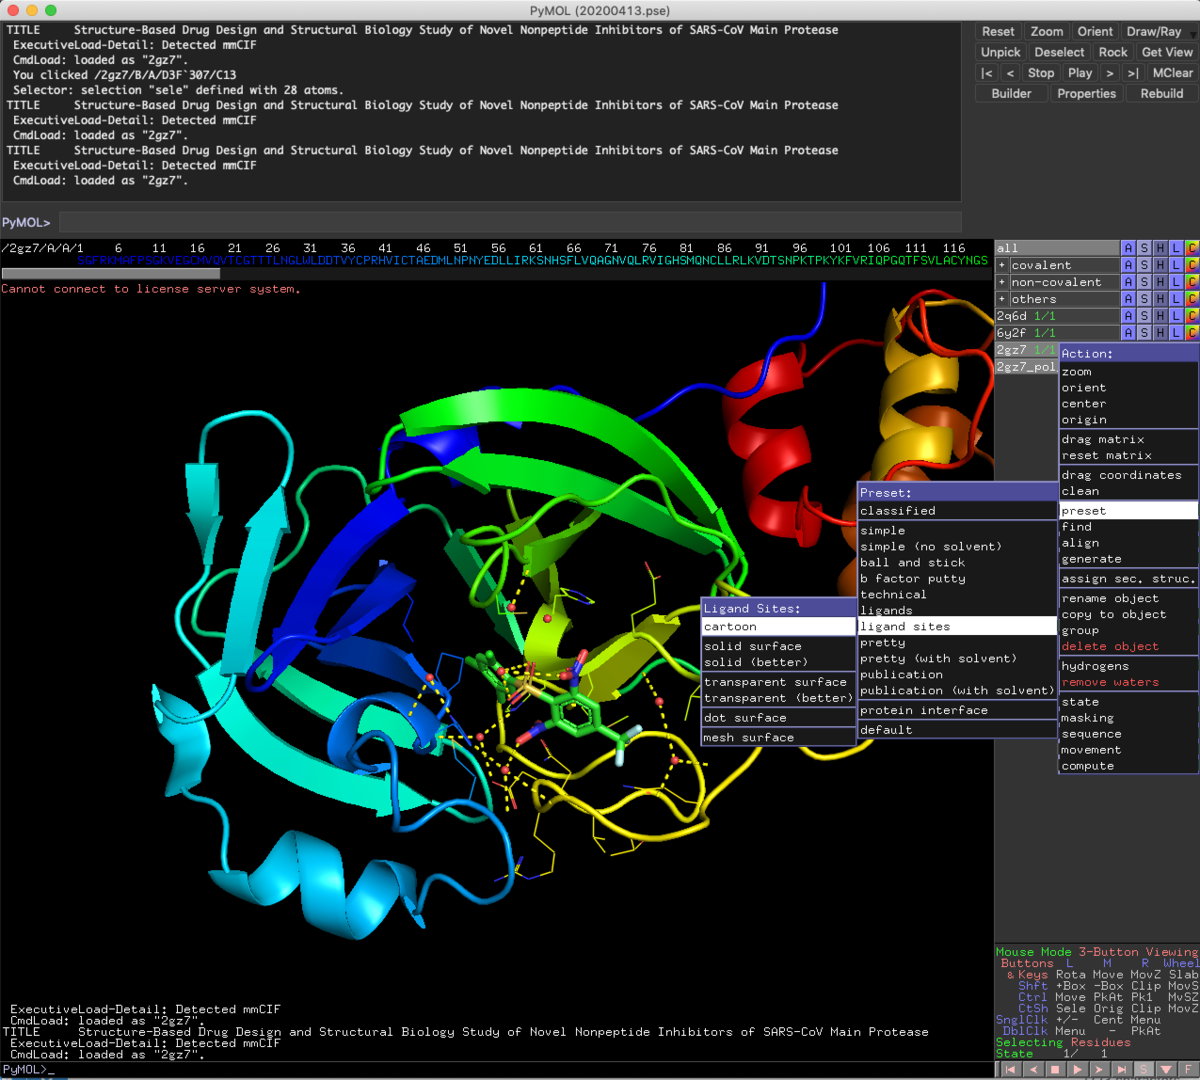Start playback using bottom triangle icon
The image size is (1200, 1080).
1077,1069
